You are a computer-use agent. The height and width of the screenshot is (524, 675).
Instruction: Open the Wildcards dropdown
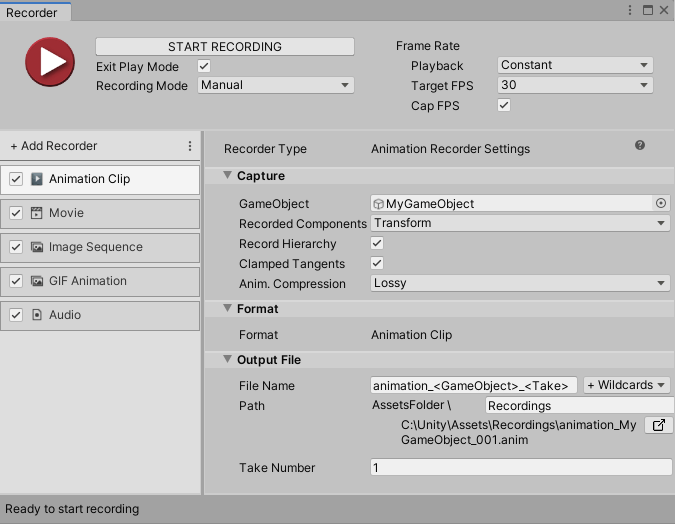[x=627, y=385]
